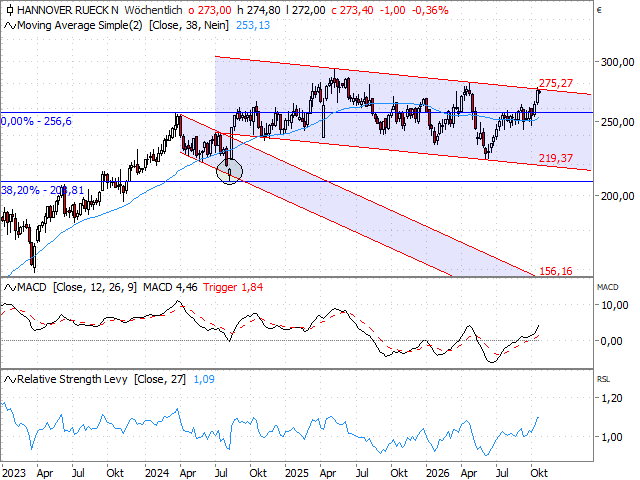Click the 1,00 RSL axis label
The image size is (640, 480).
click(611, 437)
